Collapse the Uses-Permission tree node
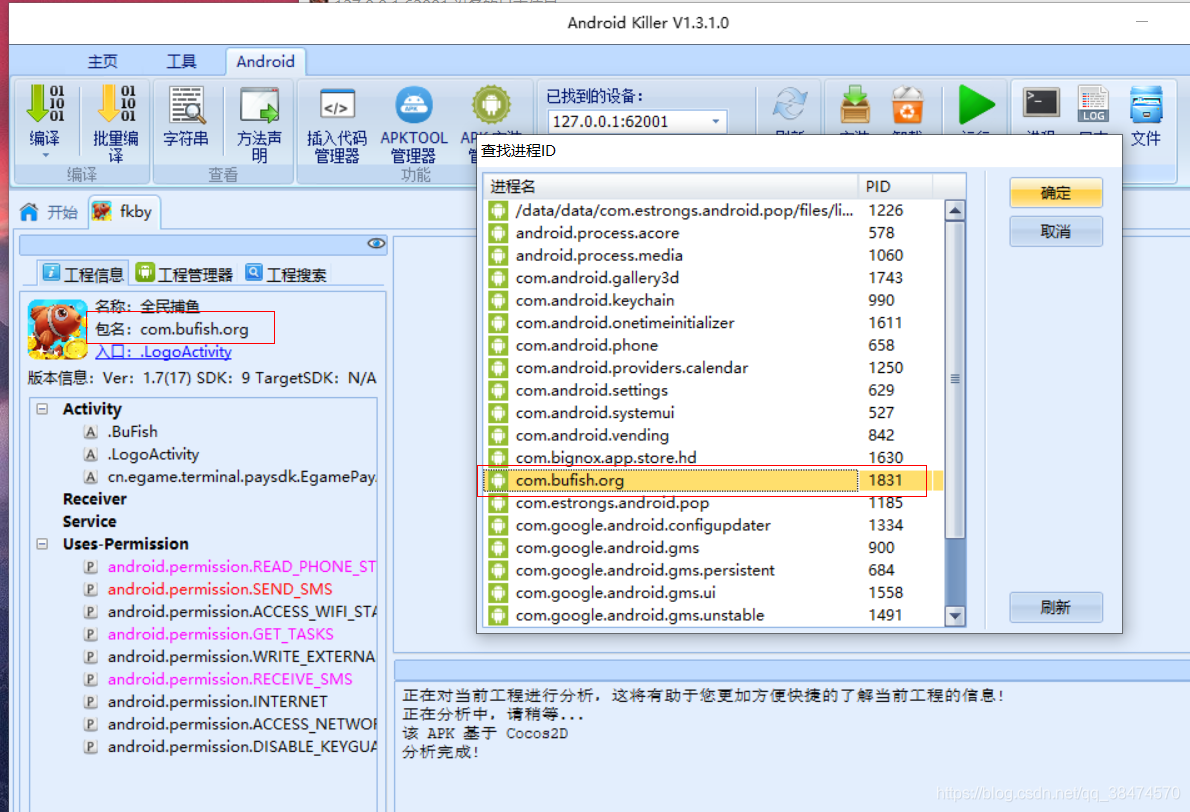This screenshot has width=1190, height=812. point(42,544)
